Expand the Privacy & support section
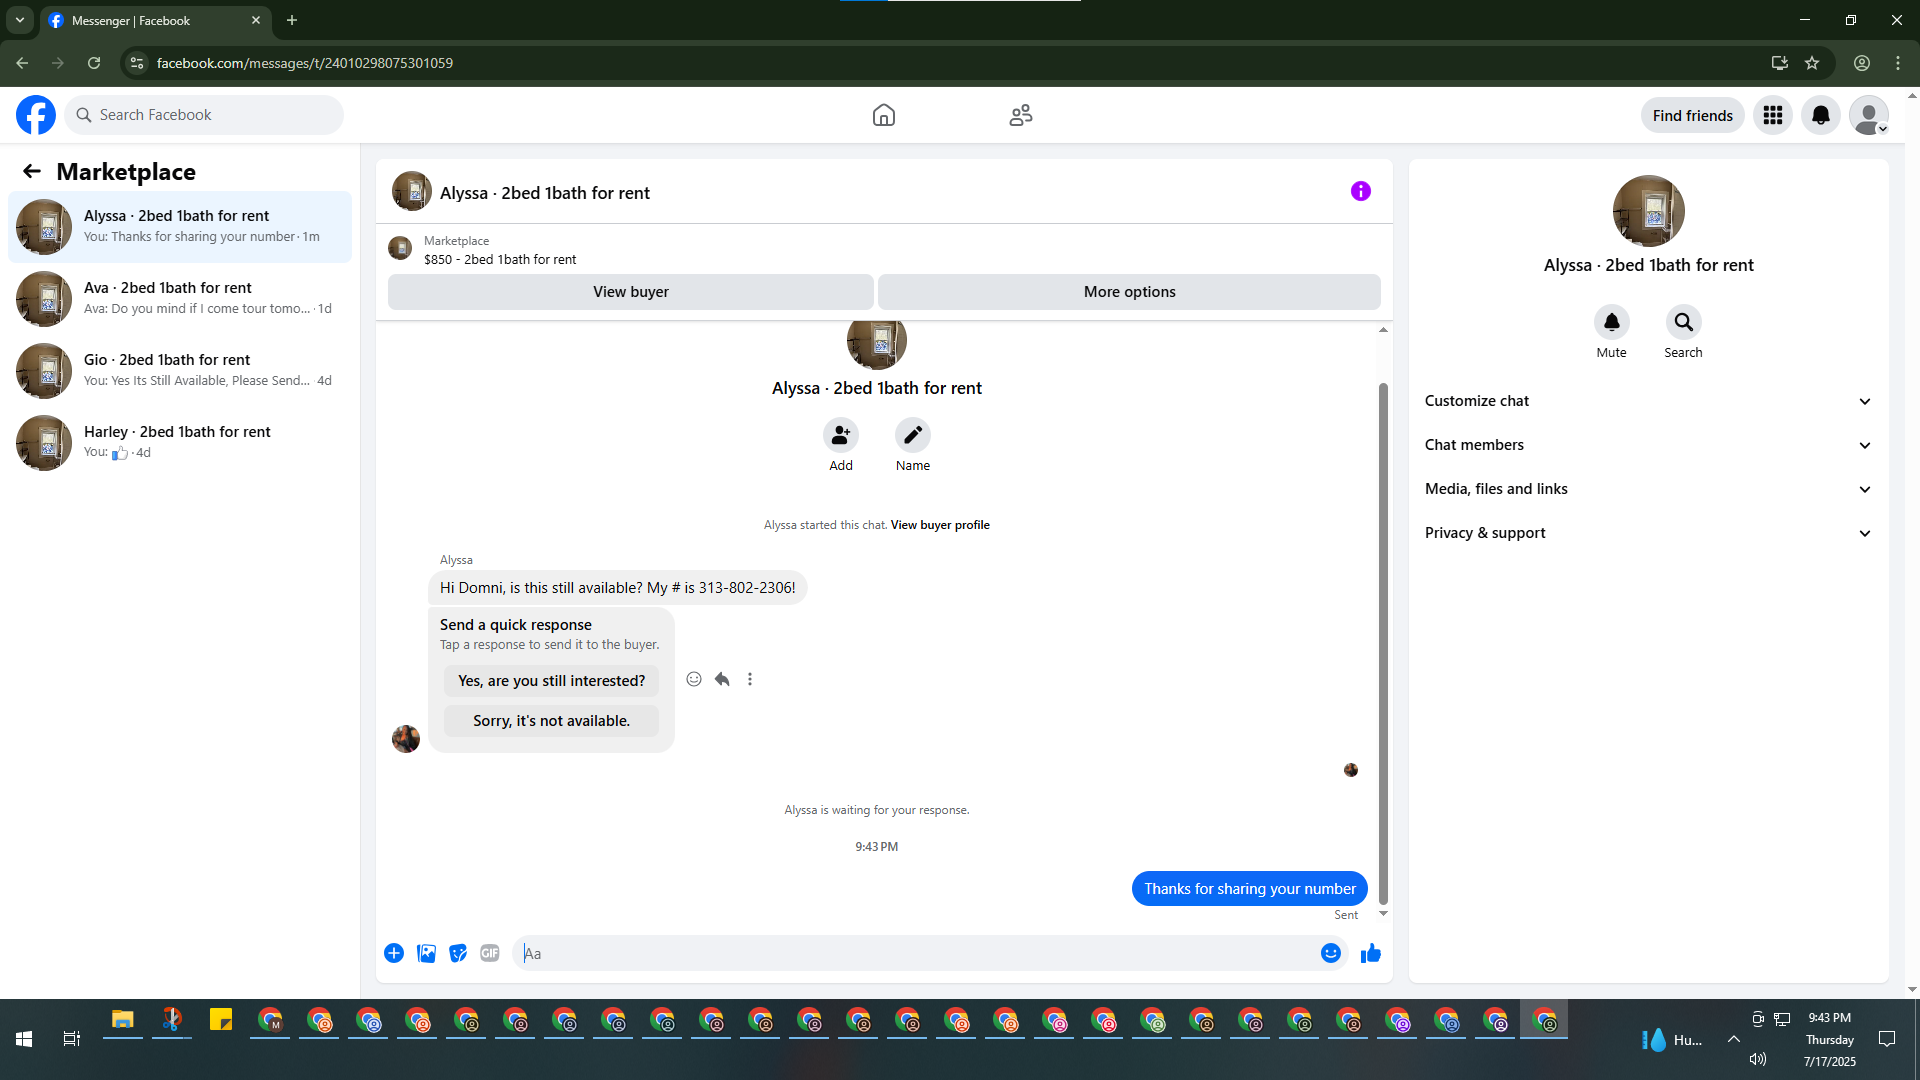 click(x=1649, y=533)
